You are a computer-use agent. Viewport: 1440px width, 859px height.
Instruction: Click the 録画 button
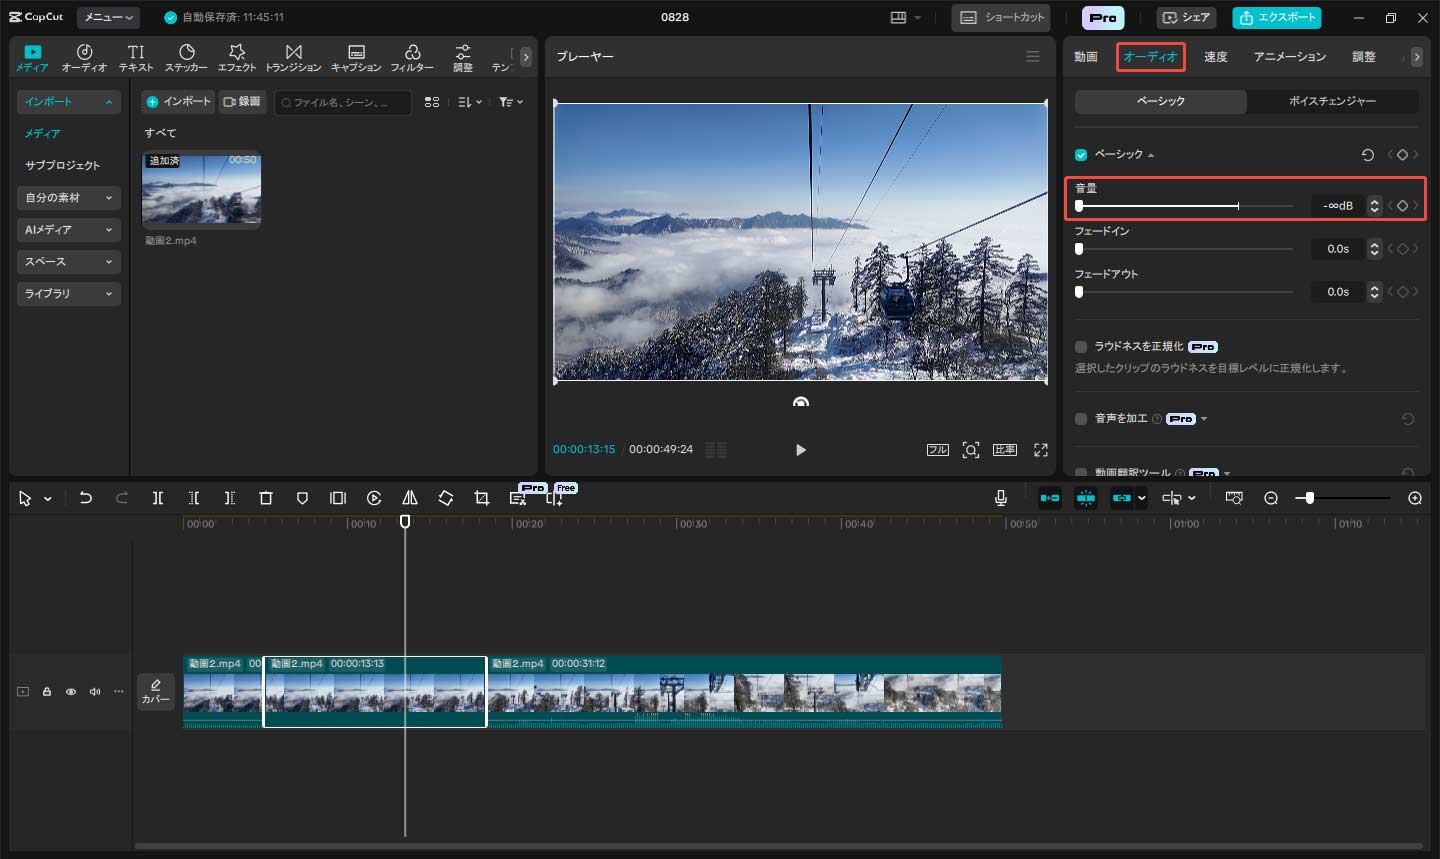pyautogui.click(x=242, y=102)
